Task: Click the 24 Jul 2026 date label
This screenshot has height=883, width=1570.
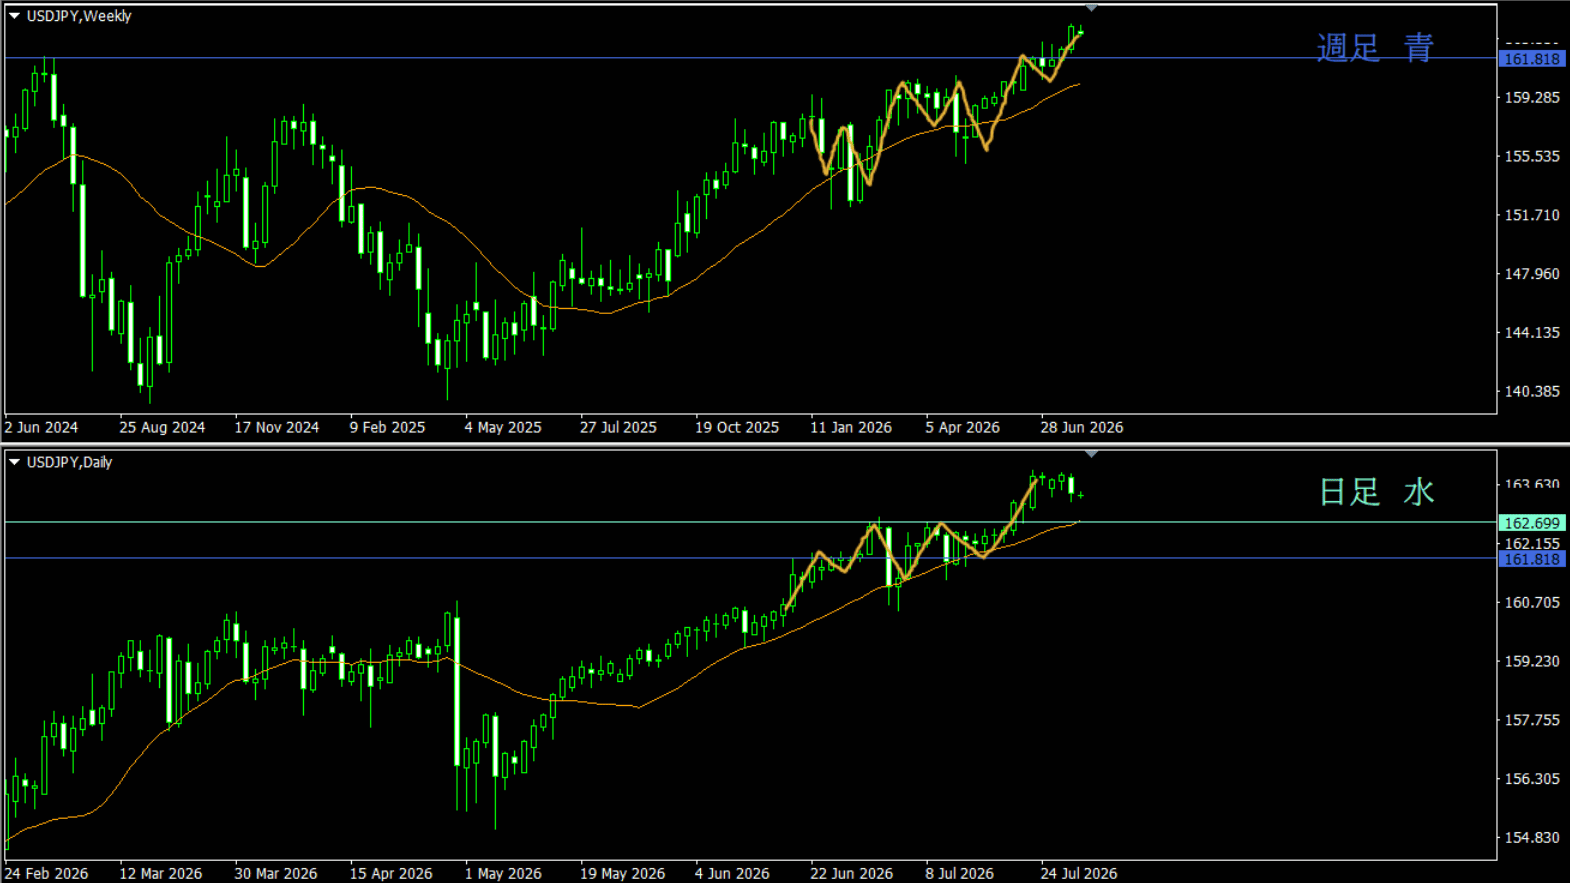Action: tap(1079, 873)
